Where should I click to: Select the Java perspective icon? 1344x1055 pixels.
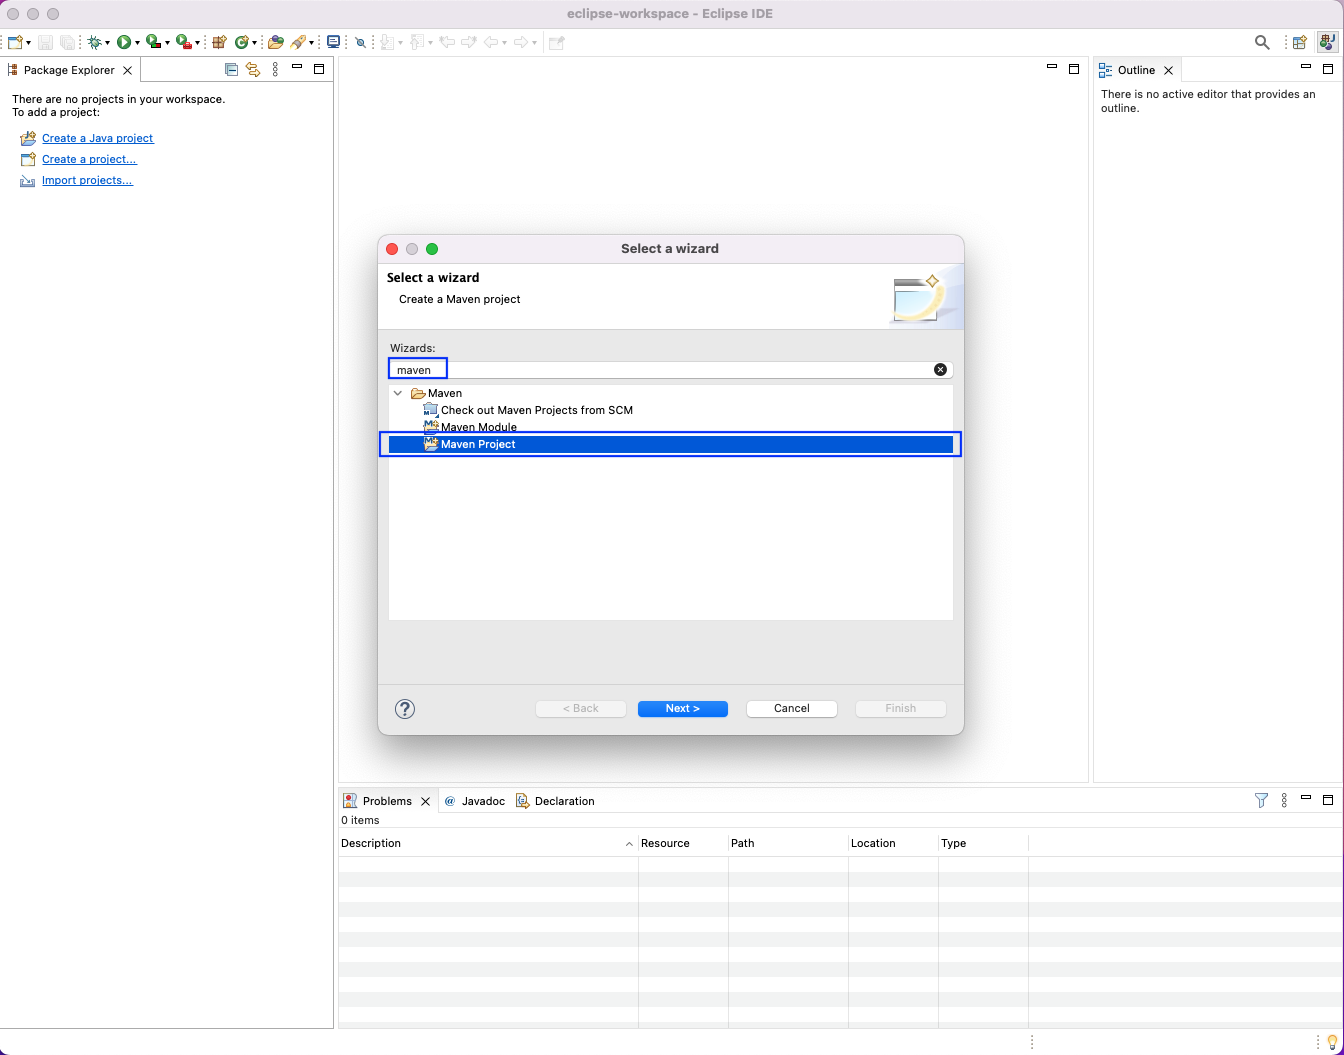tap(1327, 42)
